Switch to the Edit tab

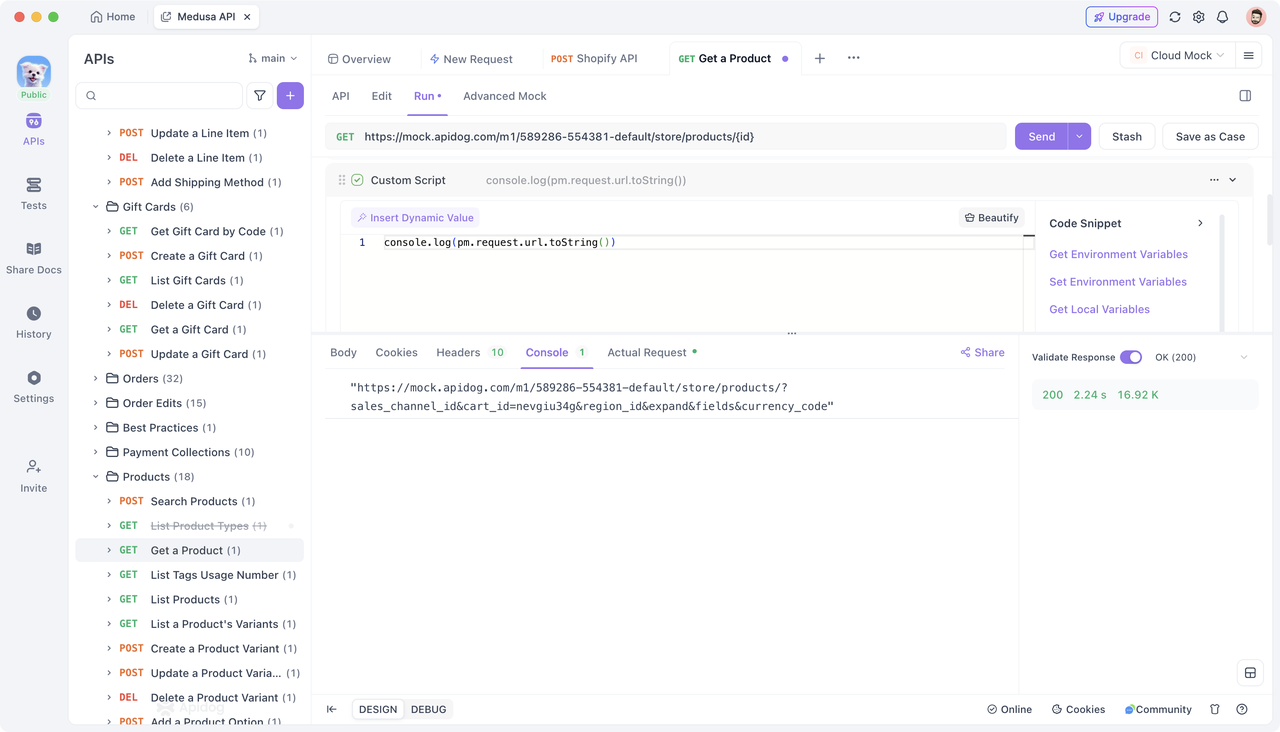[x=381, y=96]
